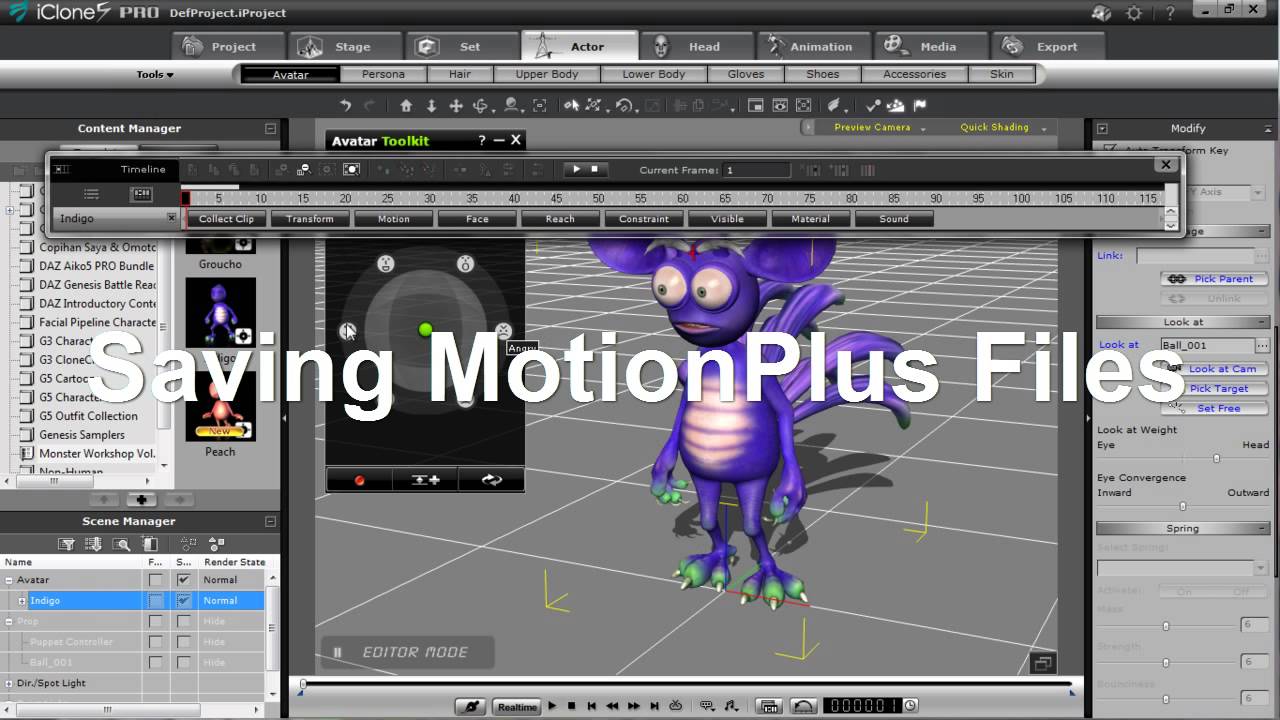Click the toolbar icon with the flag
Viewport: 1280px width, 720px height.
coord(919,105)
